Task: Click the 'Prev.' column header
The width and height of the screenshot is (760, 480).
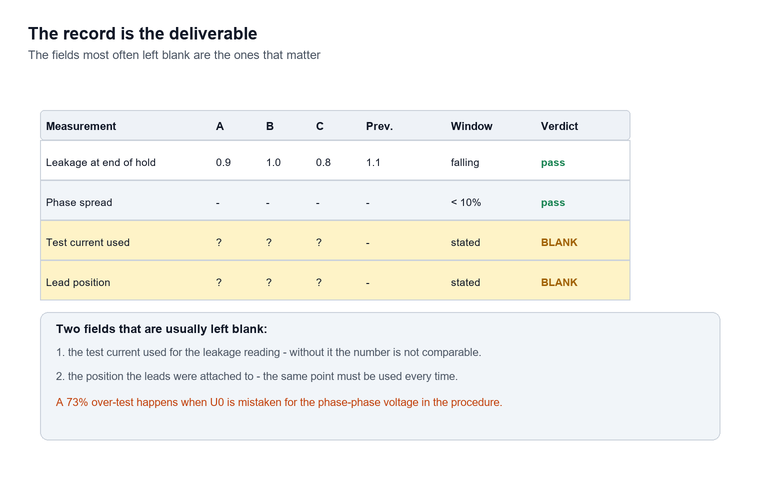Action: click(380, 126)
